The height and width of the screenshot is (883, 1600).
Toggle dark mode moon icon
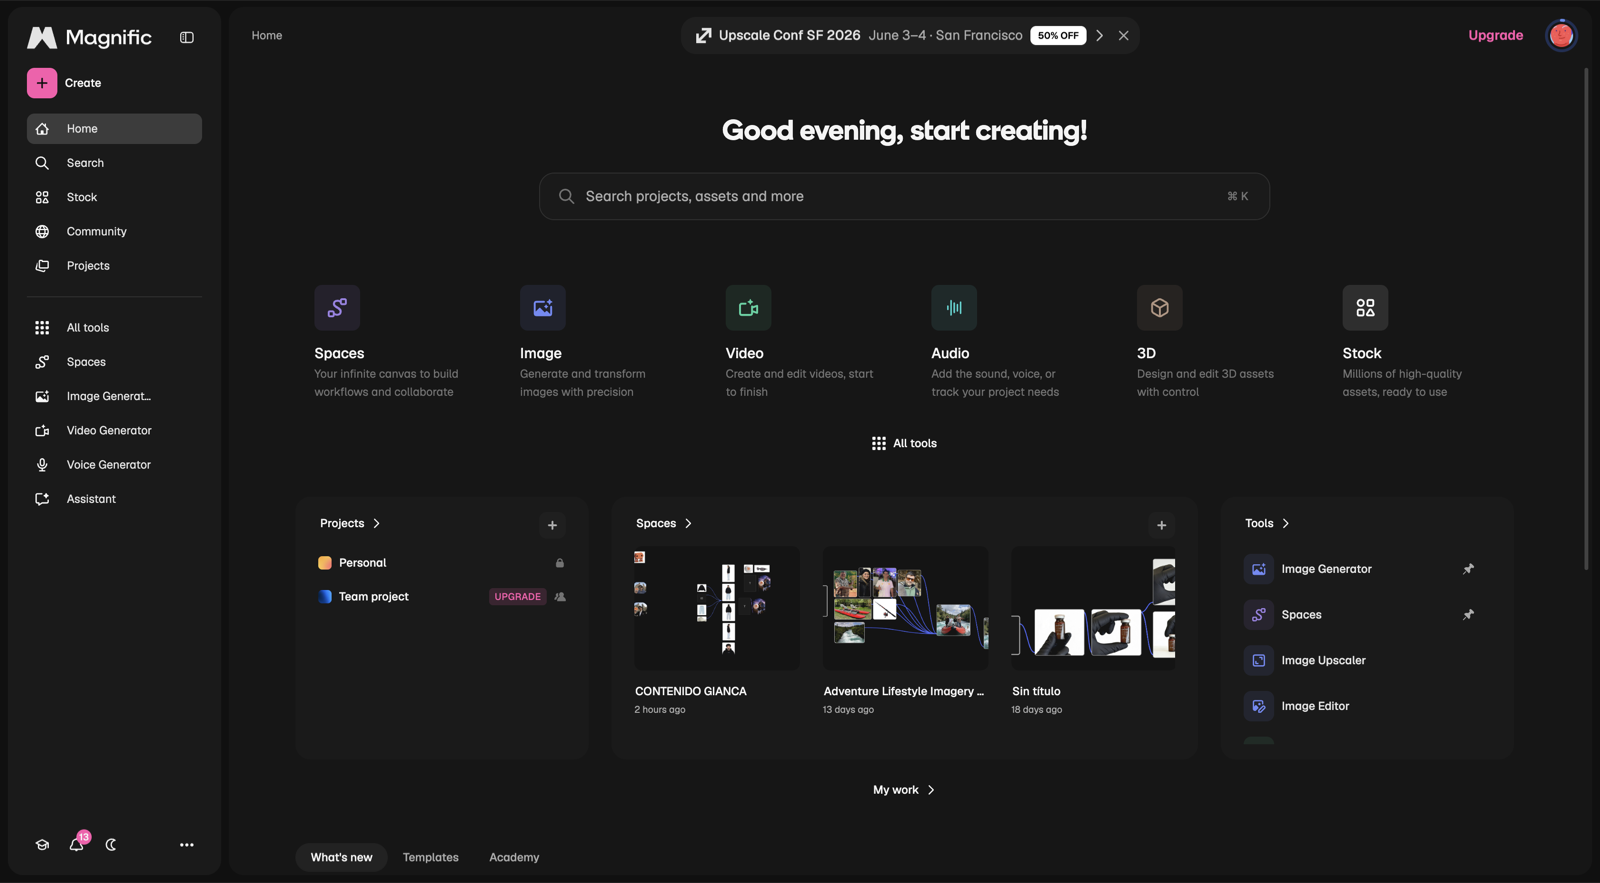[x=111, y=845]
